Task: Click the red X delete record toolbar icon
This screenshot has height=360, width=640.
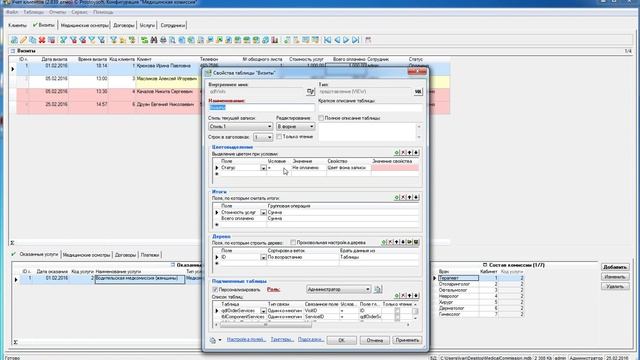Action: click(x=42, y=40)
